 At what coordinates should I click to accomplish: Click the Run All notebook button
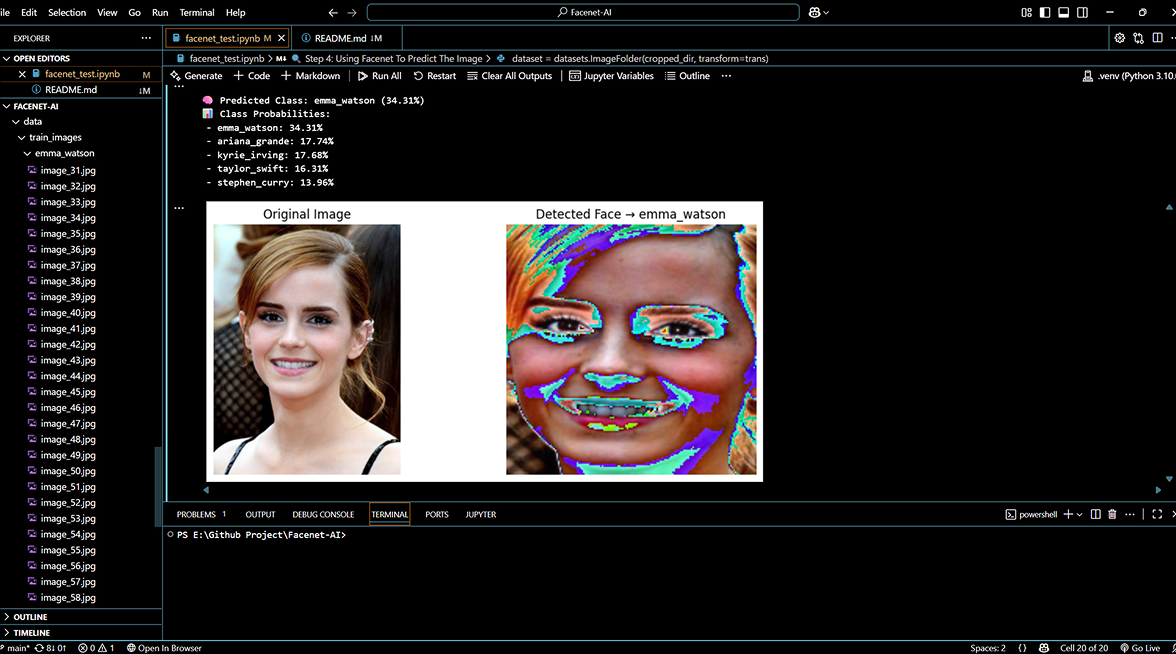point(380,76)
